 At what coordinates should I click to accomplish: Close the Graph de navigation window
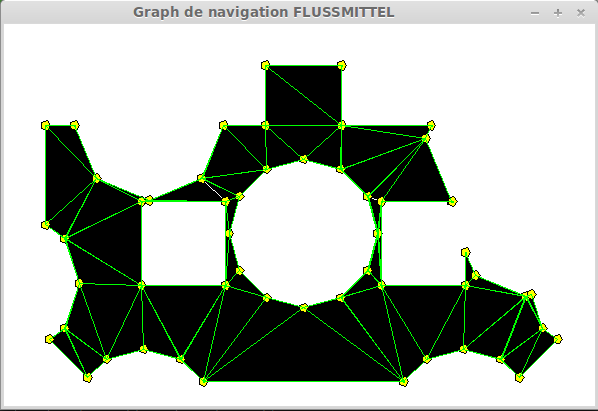[581, 13]
